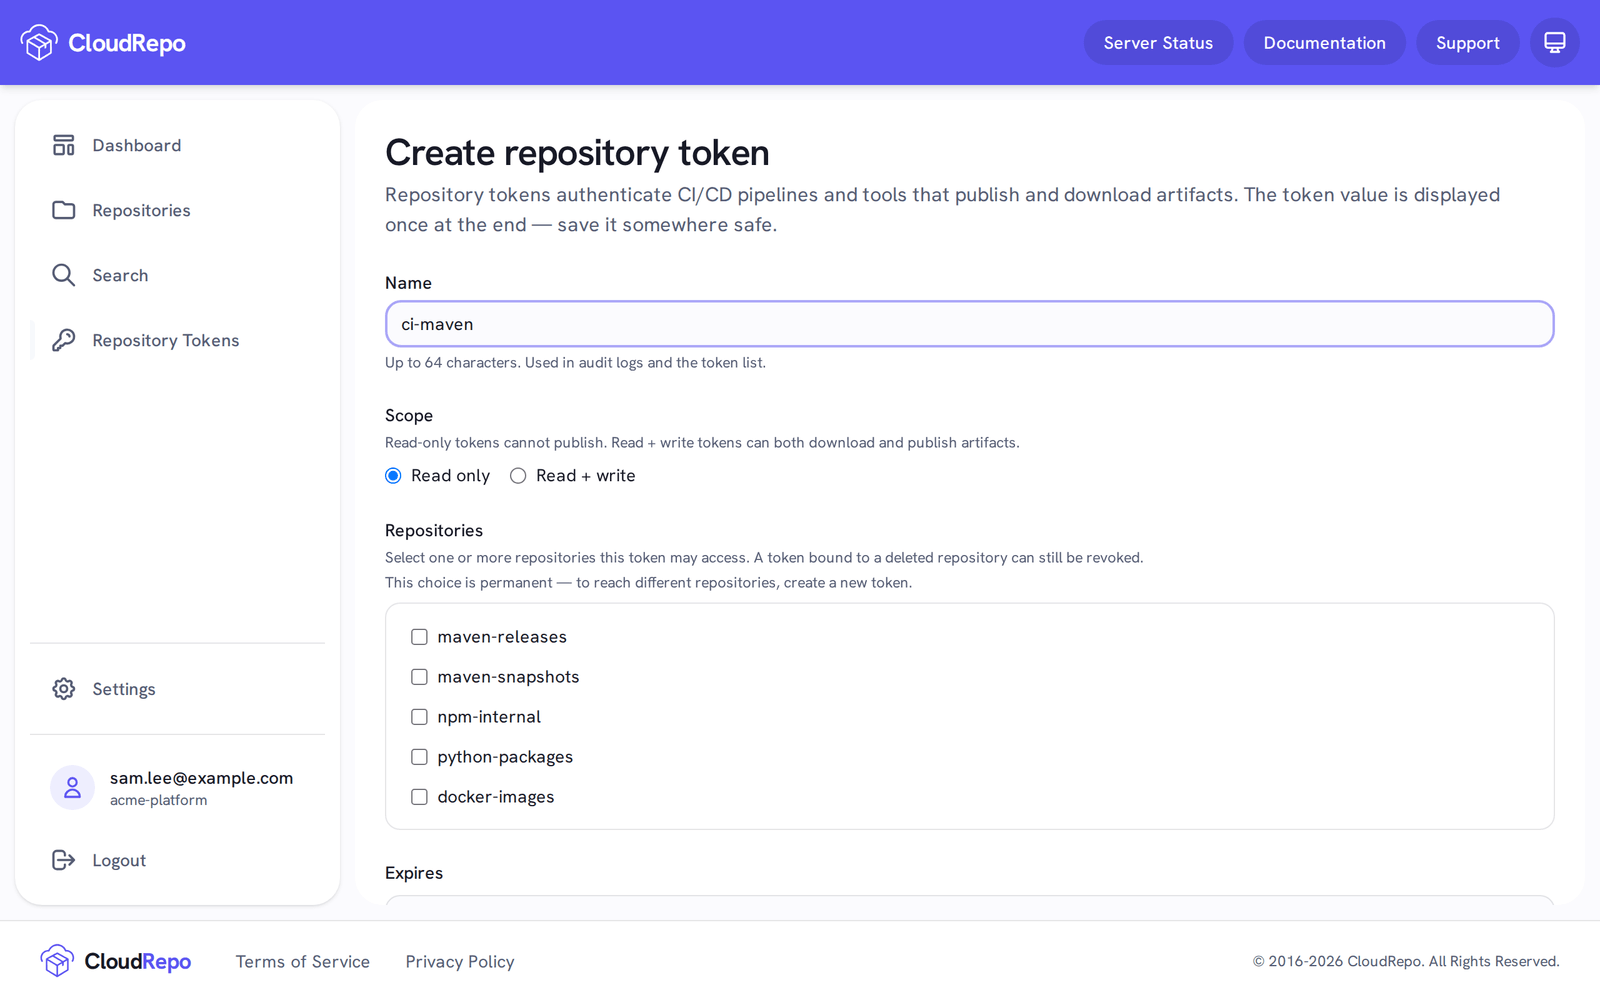Open the Privacy Policy link
1600x1000 pixels.
click(x=460, y=961)
